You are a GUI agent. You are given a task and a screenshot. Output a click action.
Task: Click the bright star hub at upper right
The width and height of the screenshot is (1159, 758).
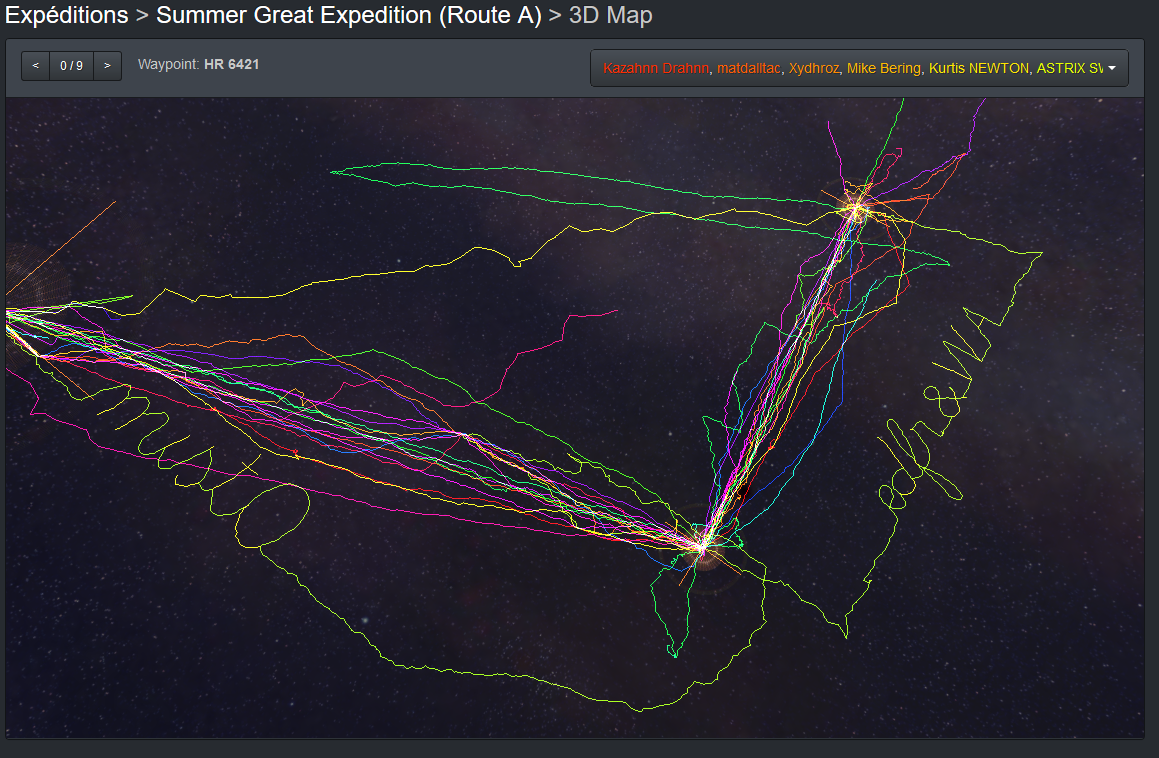pos(855,208)
